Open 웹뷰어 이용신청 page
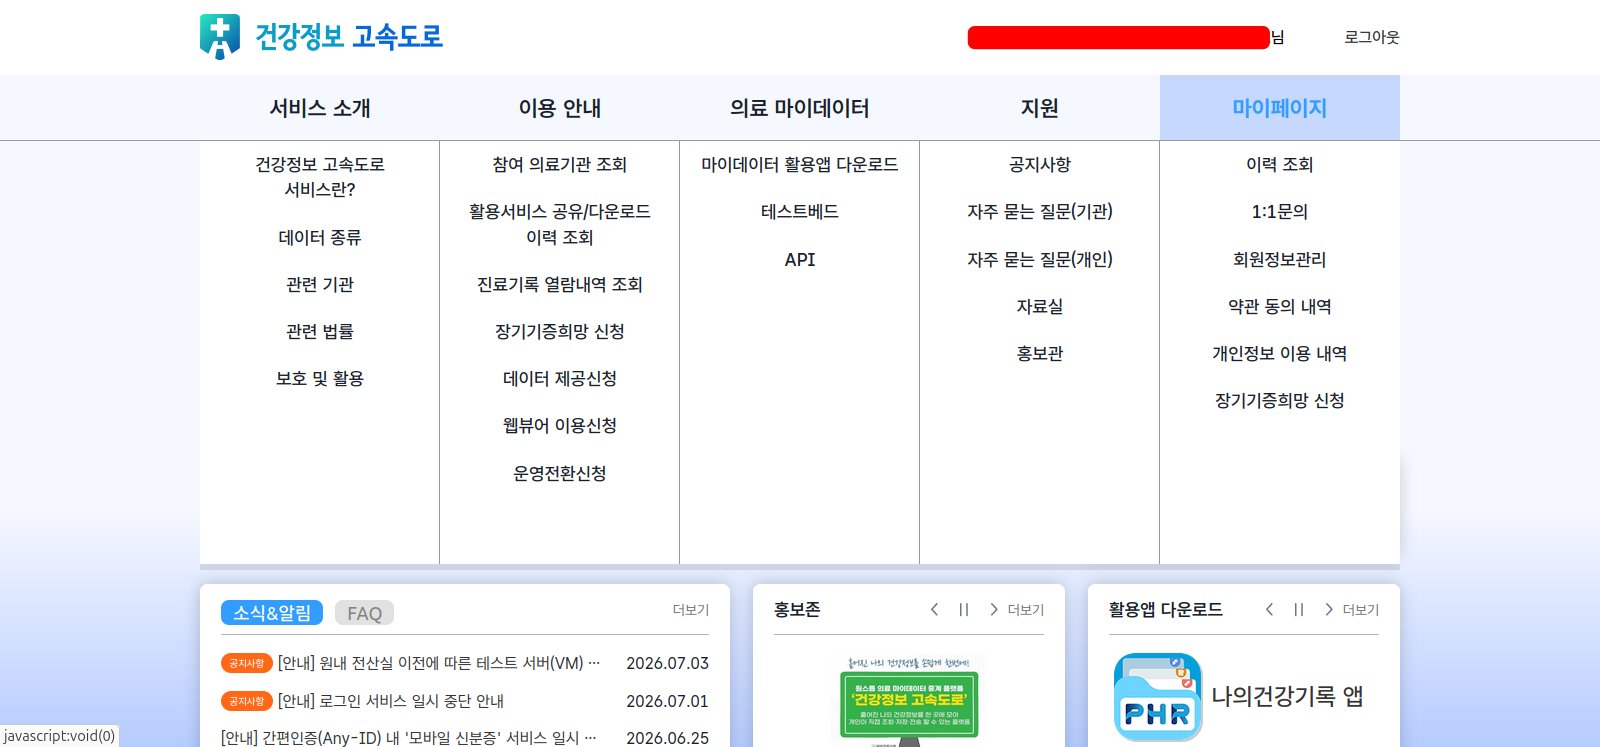Screen dimensions: 1600x747 click(560, 425)
